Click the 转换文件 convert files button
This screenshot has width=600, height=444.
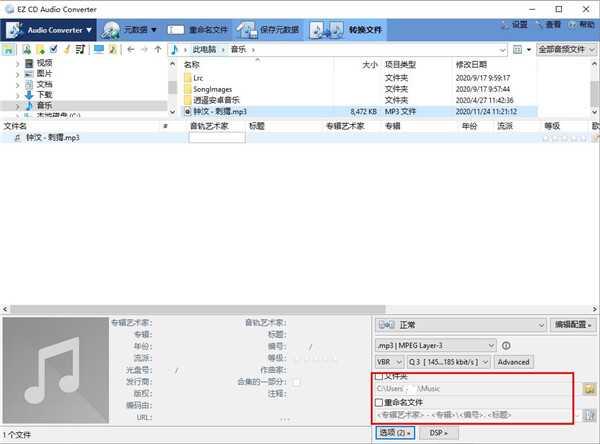(347, 30)
